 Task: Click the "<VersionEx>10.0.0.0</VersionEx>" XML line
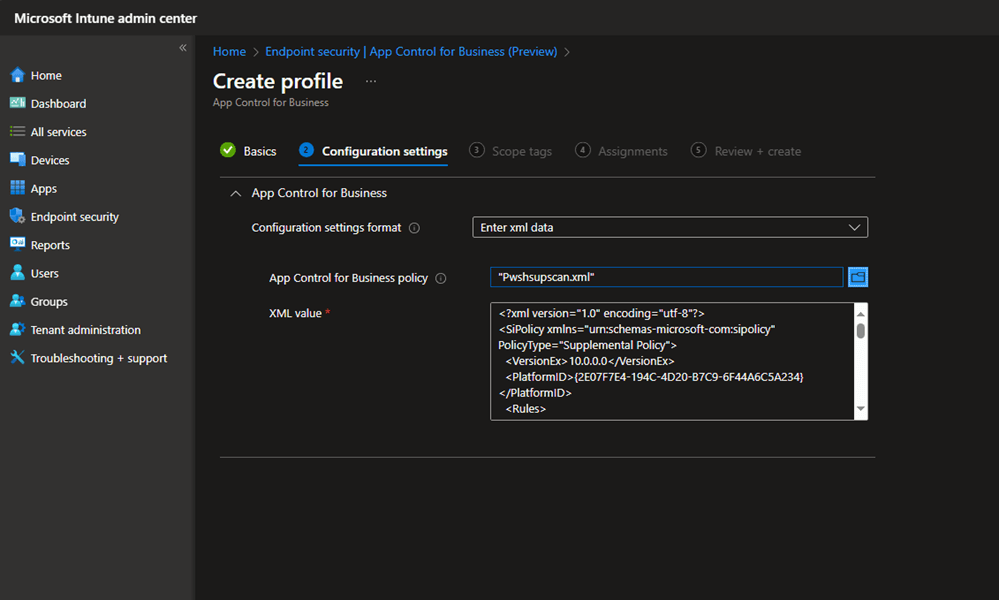pyautogui.click(x=590, y=361)
